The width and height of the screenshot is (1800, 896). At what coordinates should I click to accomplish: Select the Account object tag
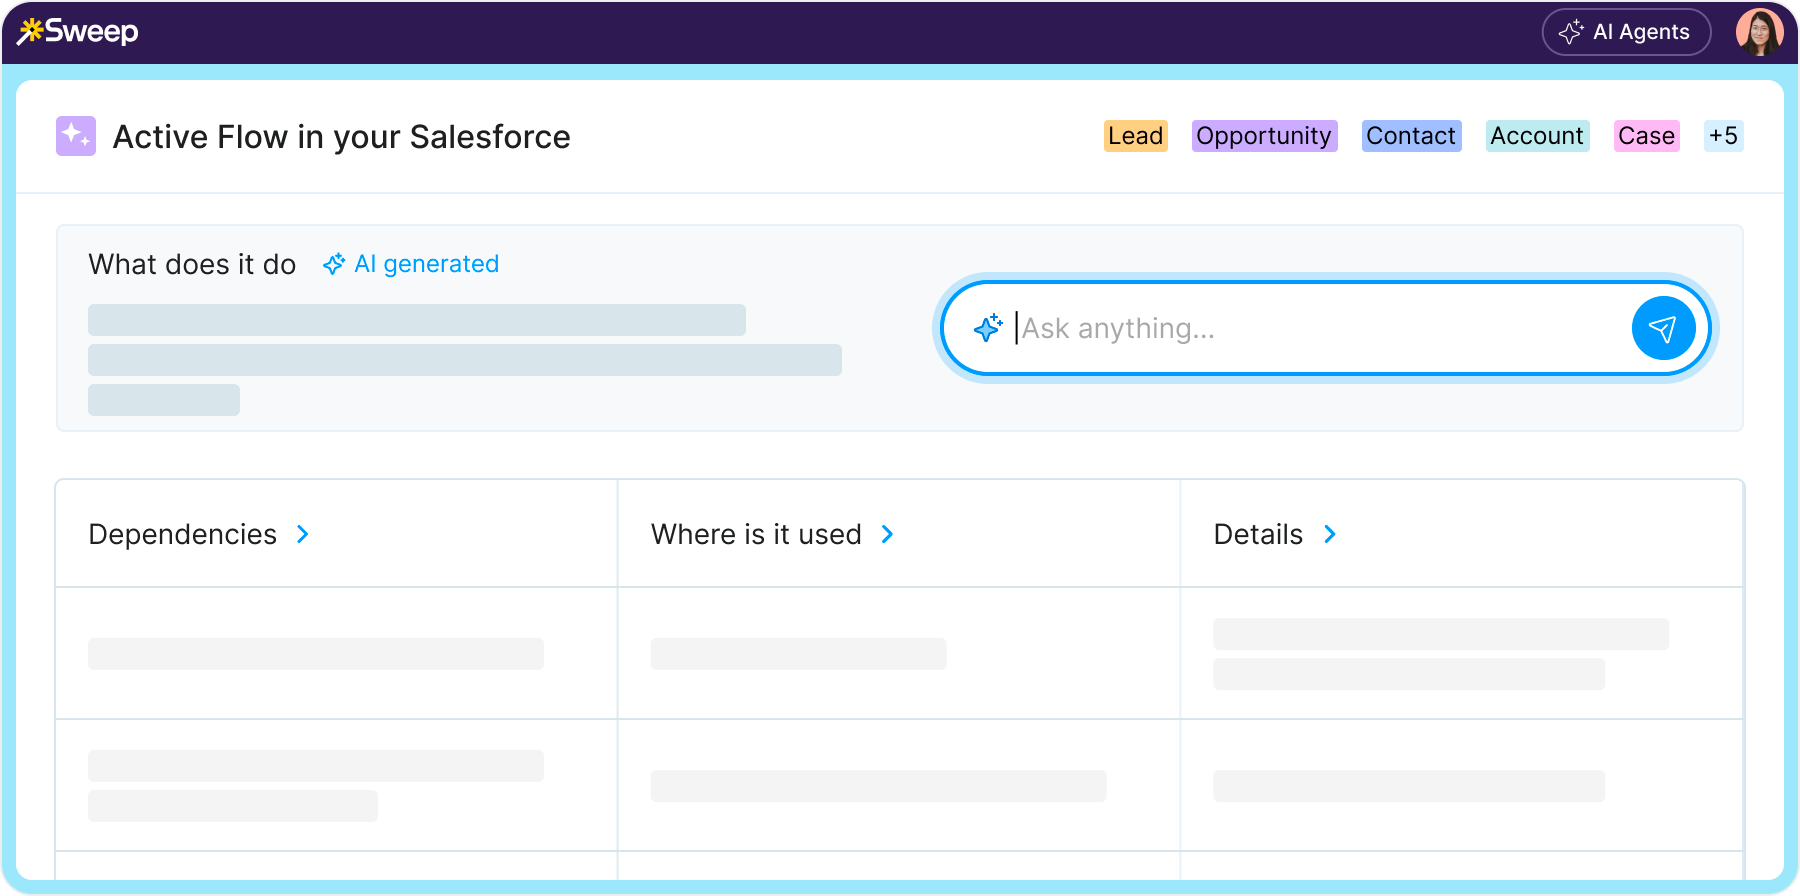[1537, 136]
